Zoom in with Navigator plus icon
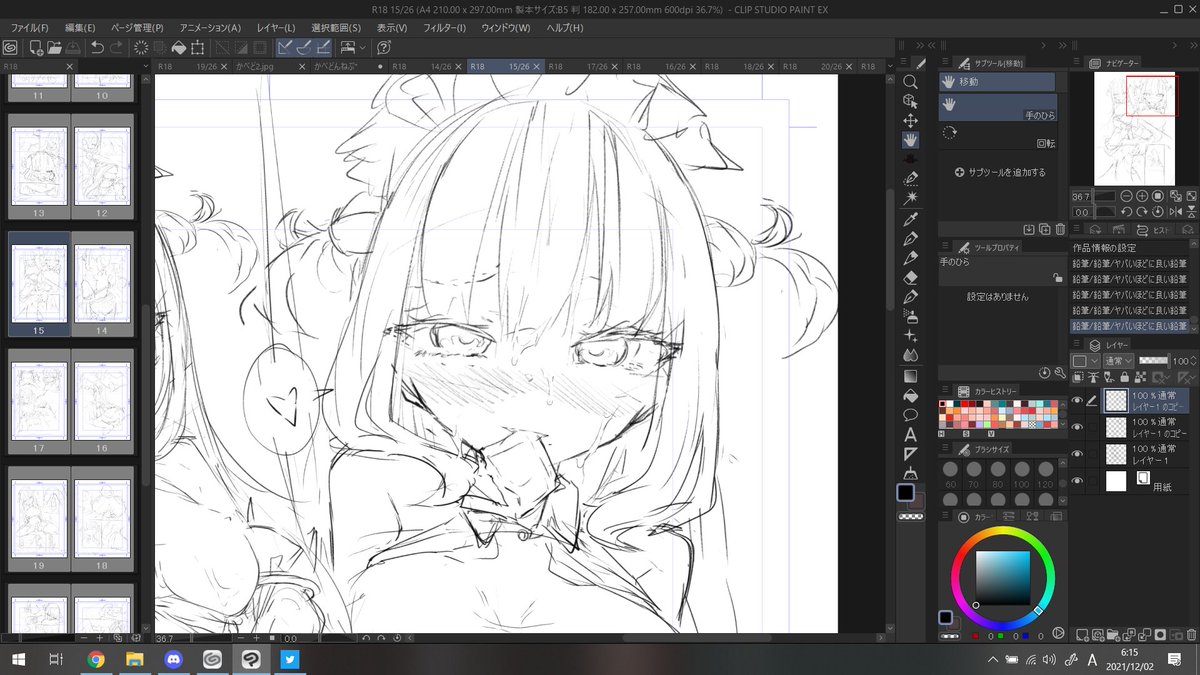Viewport: 1200px width, 675px height. coord(1142,196)
